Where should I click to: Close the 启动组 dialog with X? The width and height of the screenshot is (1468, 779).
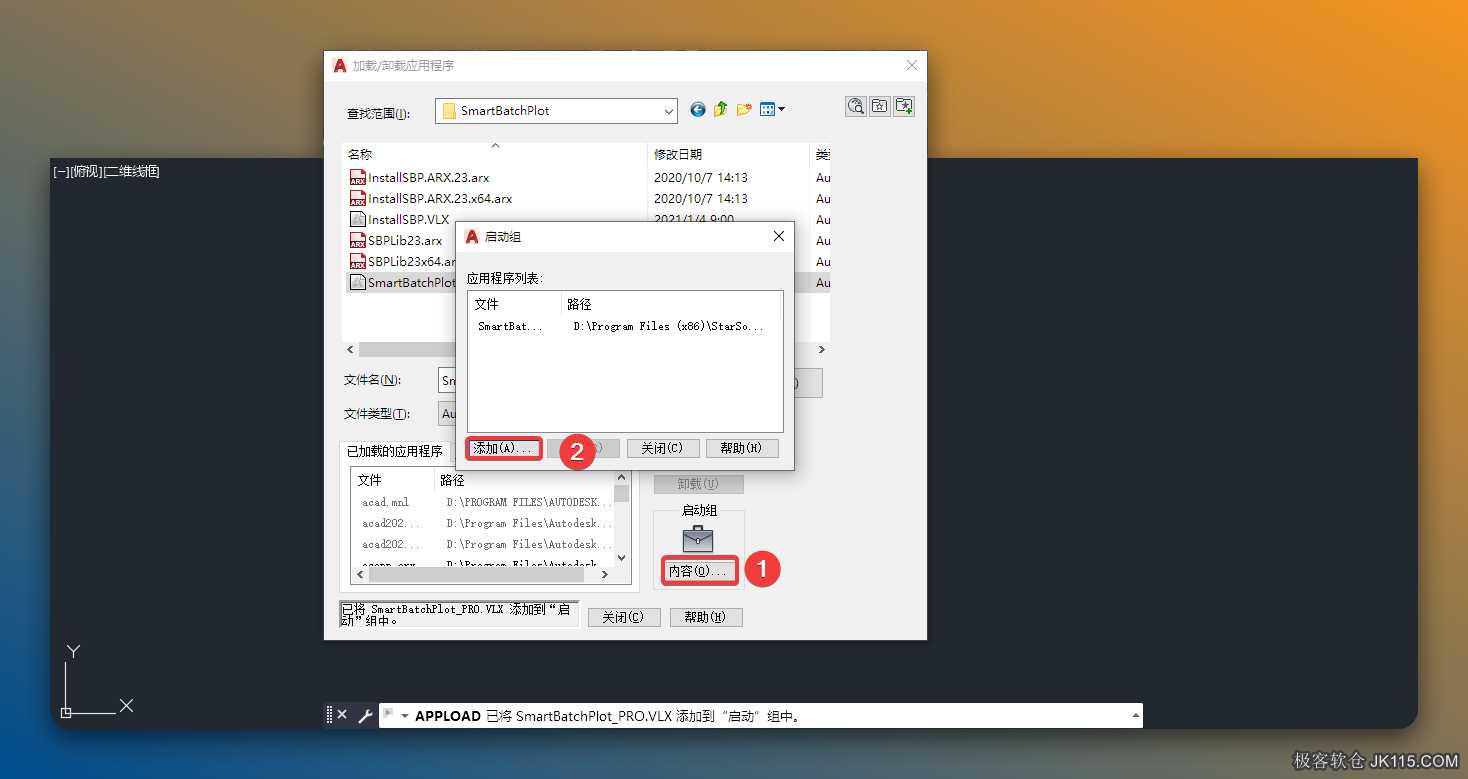(x=779, y=237)
